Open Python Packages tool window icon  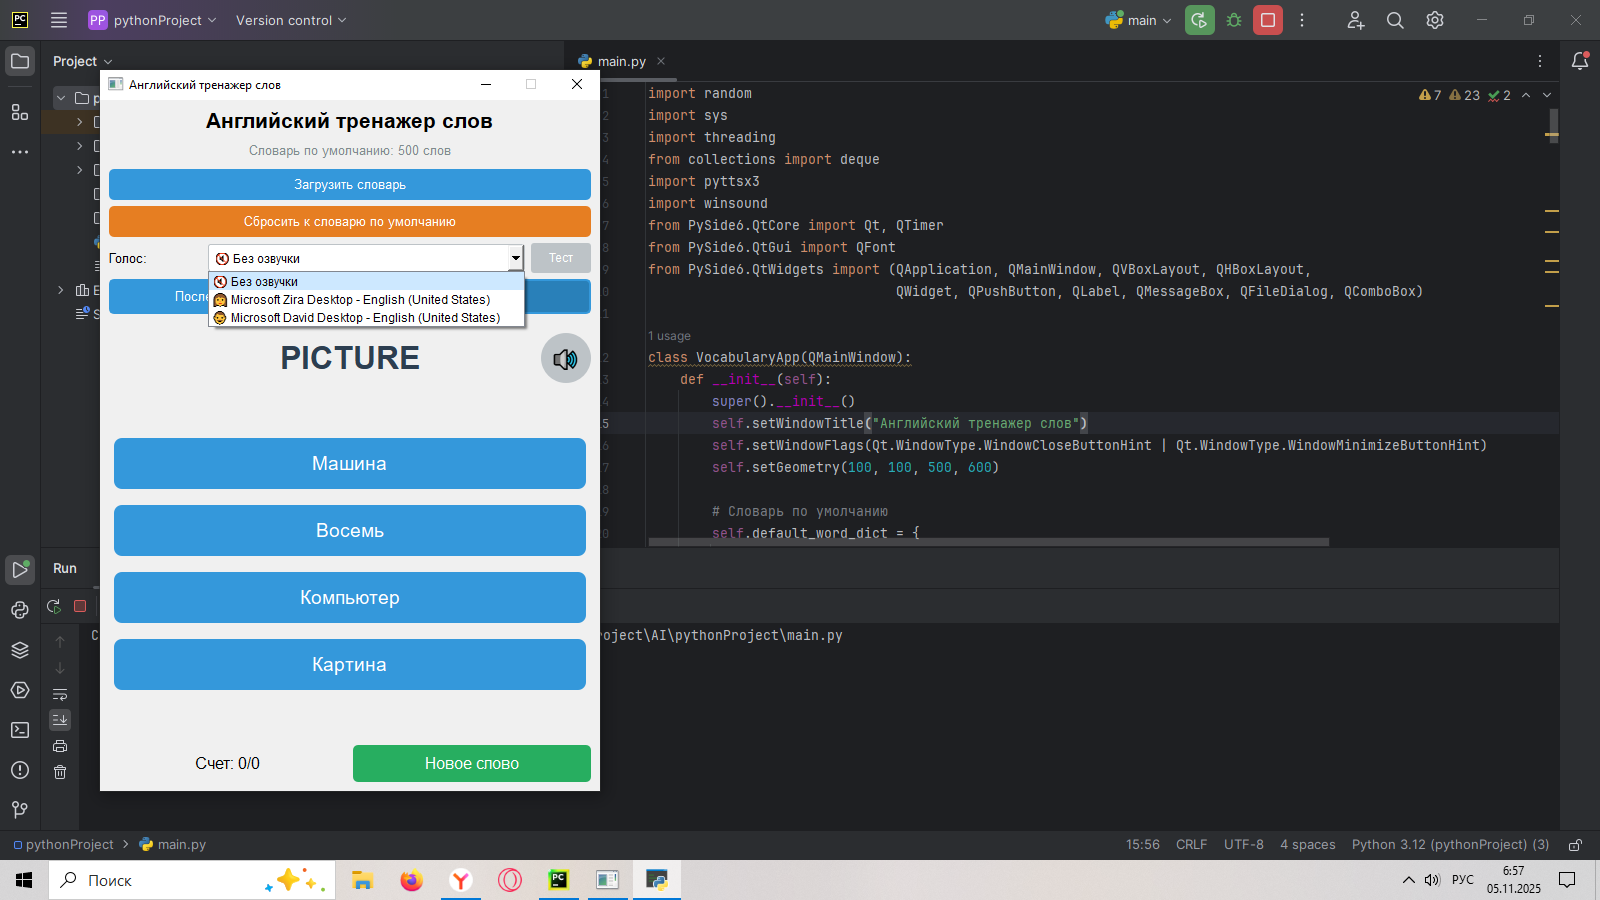tap(20, 650)
